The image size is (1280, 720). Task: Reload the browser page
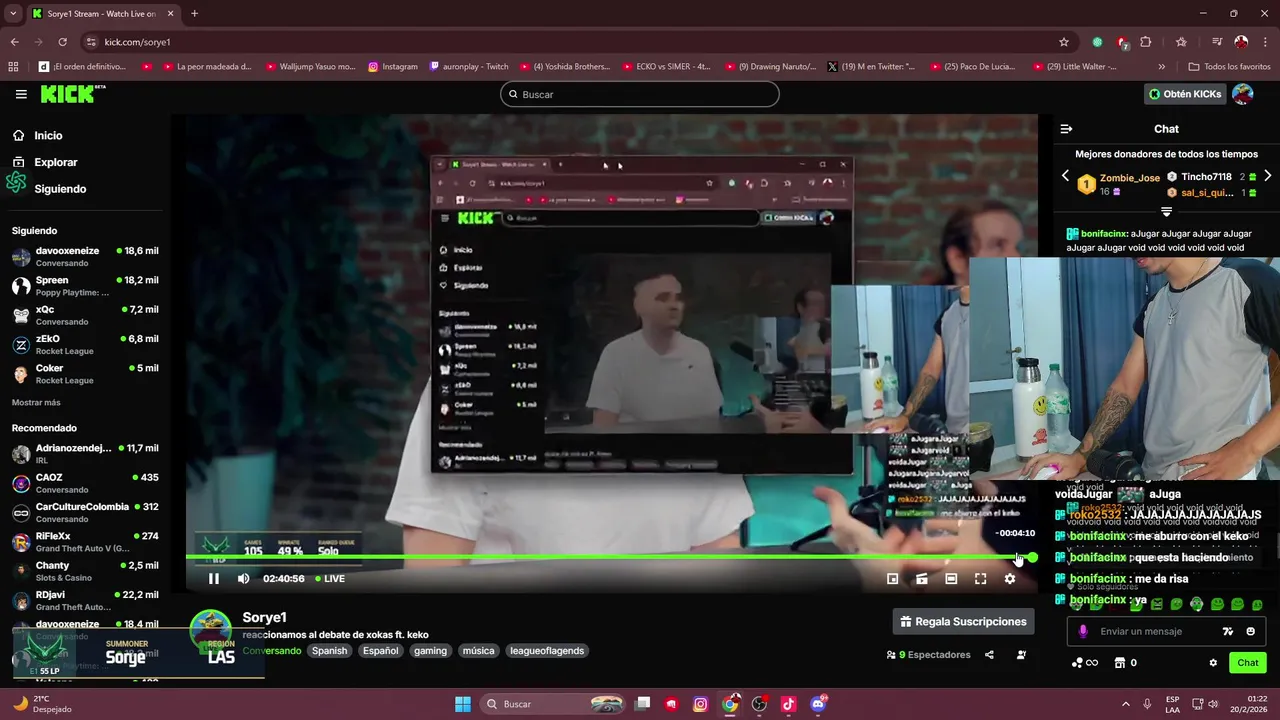coord(62,42)
